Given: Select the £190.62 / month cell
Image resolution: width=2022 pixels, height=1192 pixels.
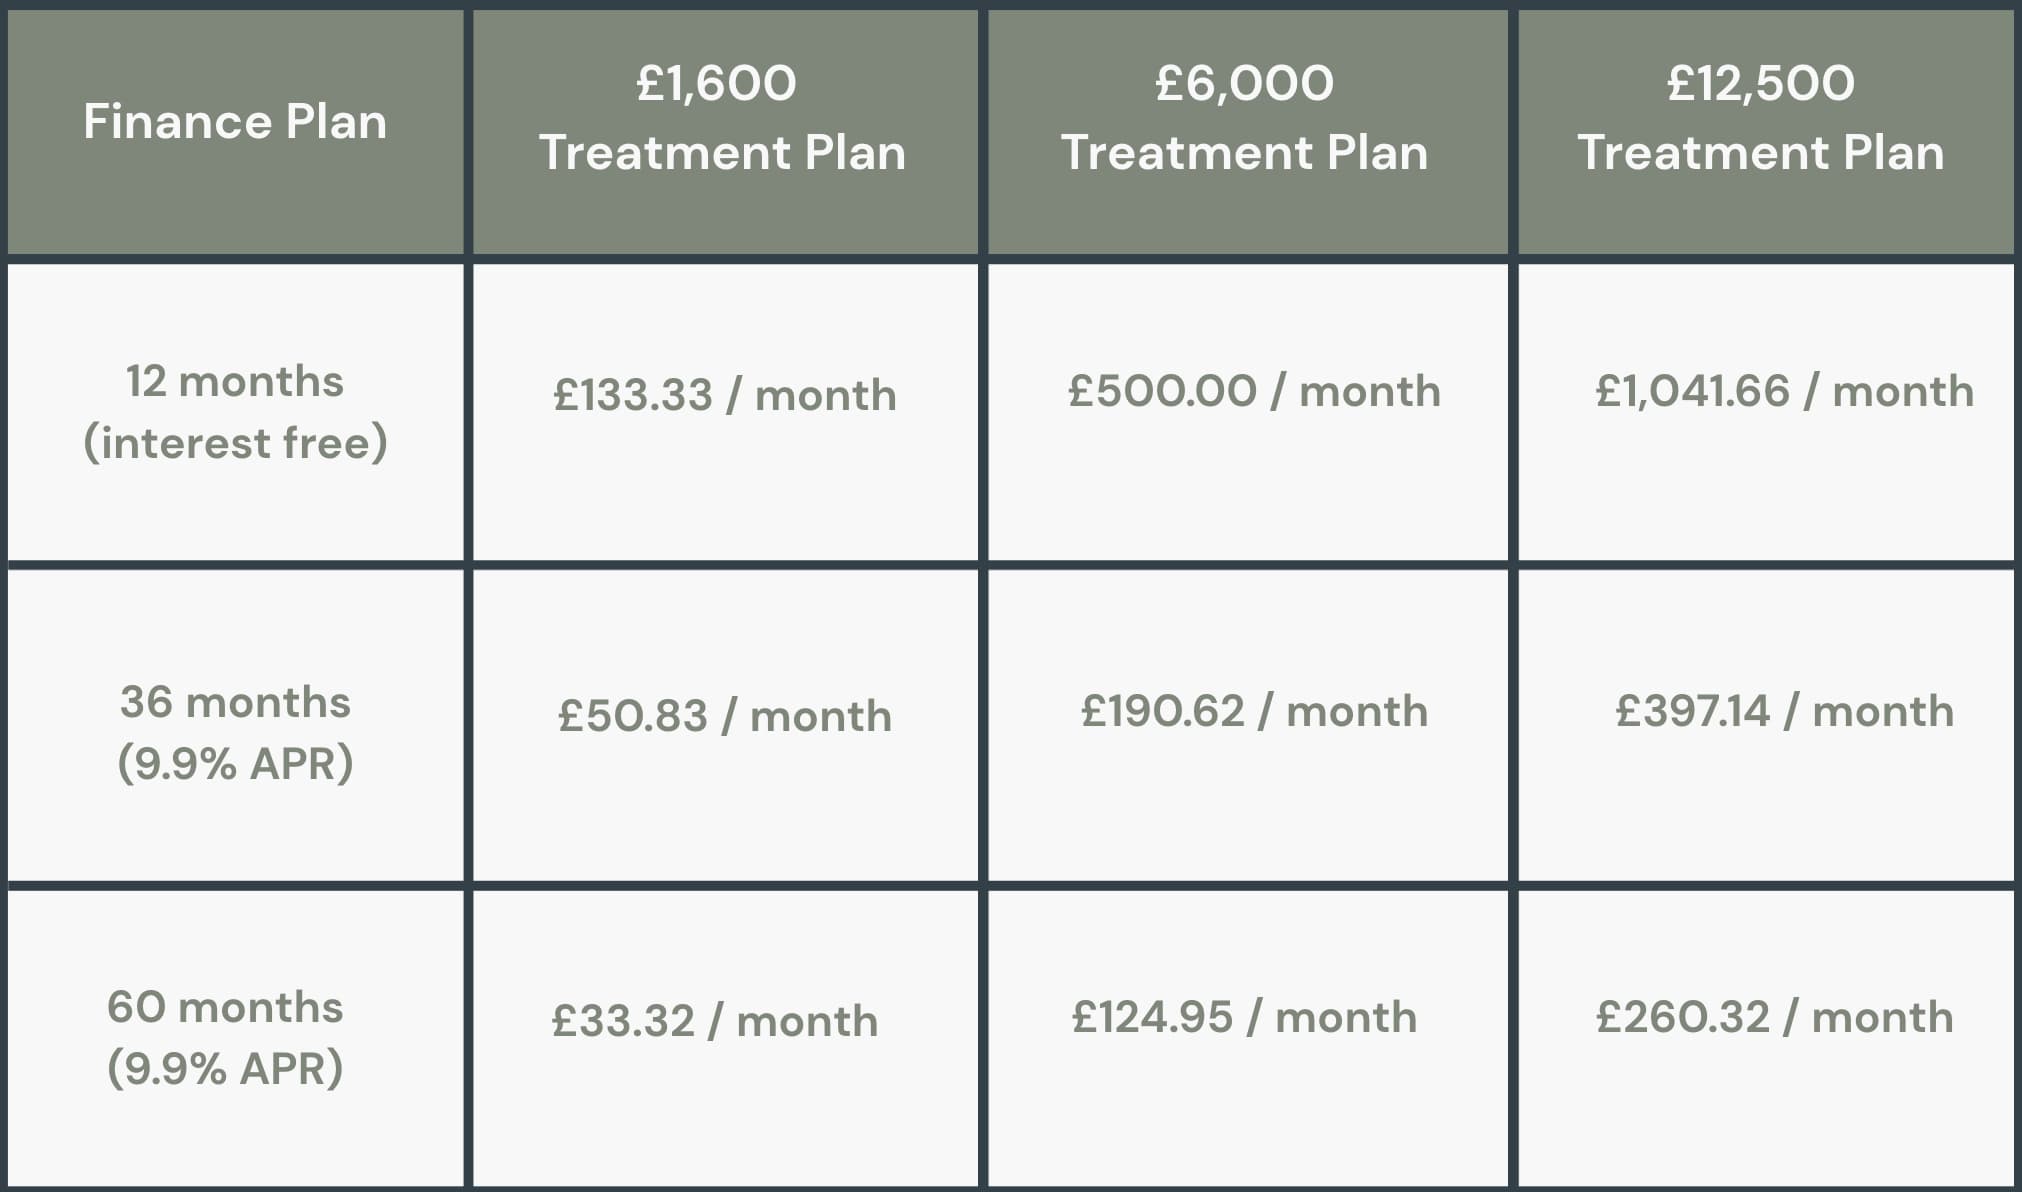Looking at the screenshot, I should (1254, 711).
